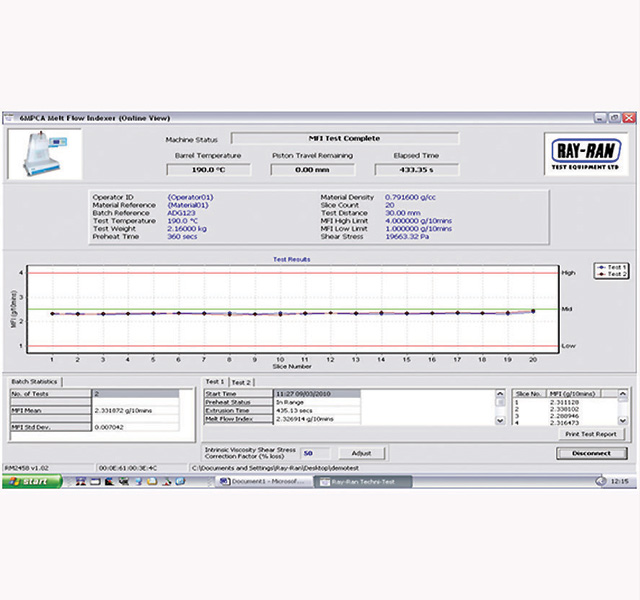Click the last blue quick launch icon
Viewport: 640px width, 600px height.
pyautogui.click(x=180, y=482)
